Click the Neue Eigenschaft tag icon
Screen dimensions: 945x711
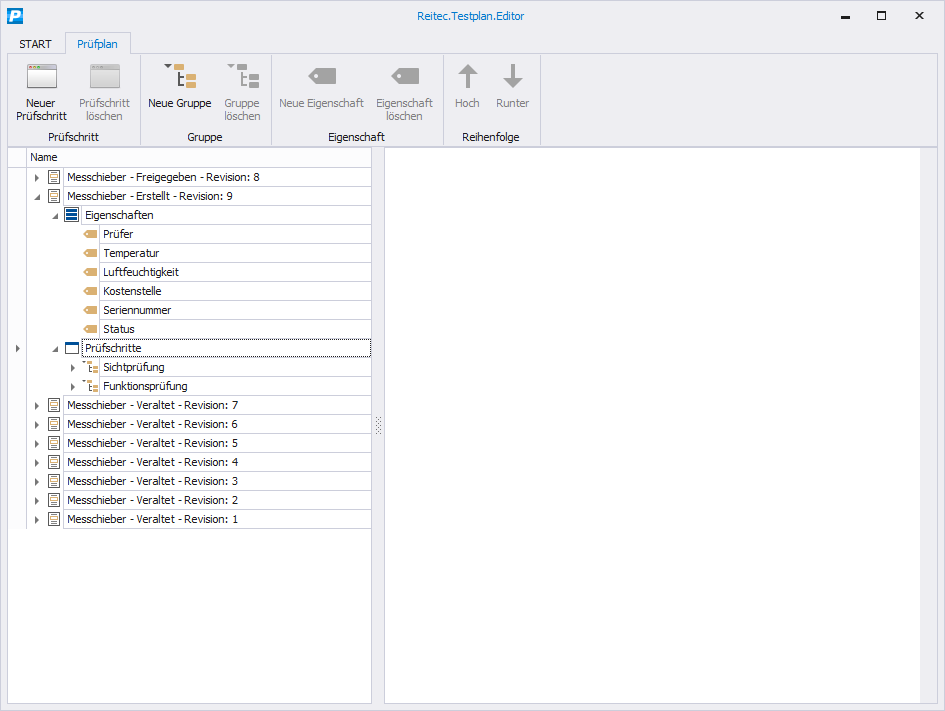[321, 77]
